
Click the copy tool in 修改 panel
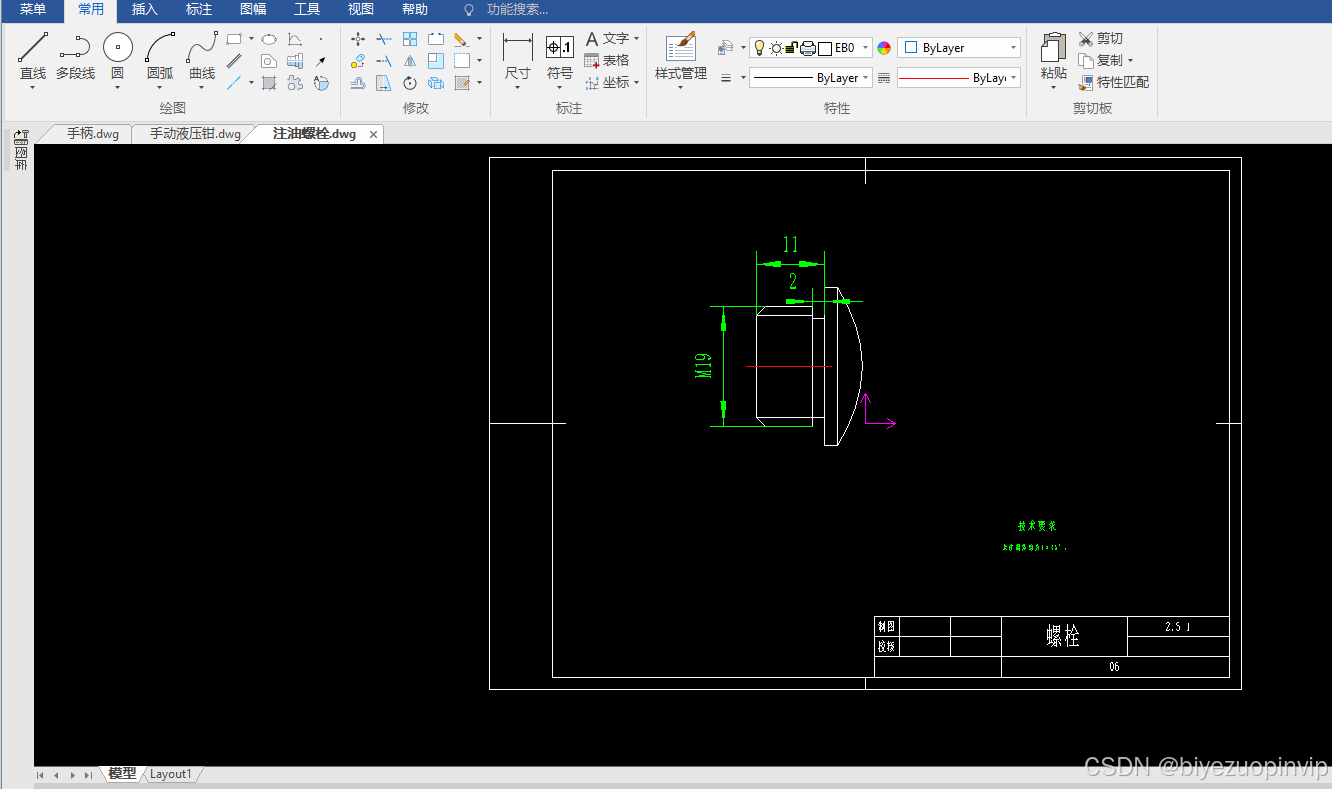(x=358, y=61)
